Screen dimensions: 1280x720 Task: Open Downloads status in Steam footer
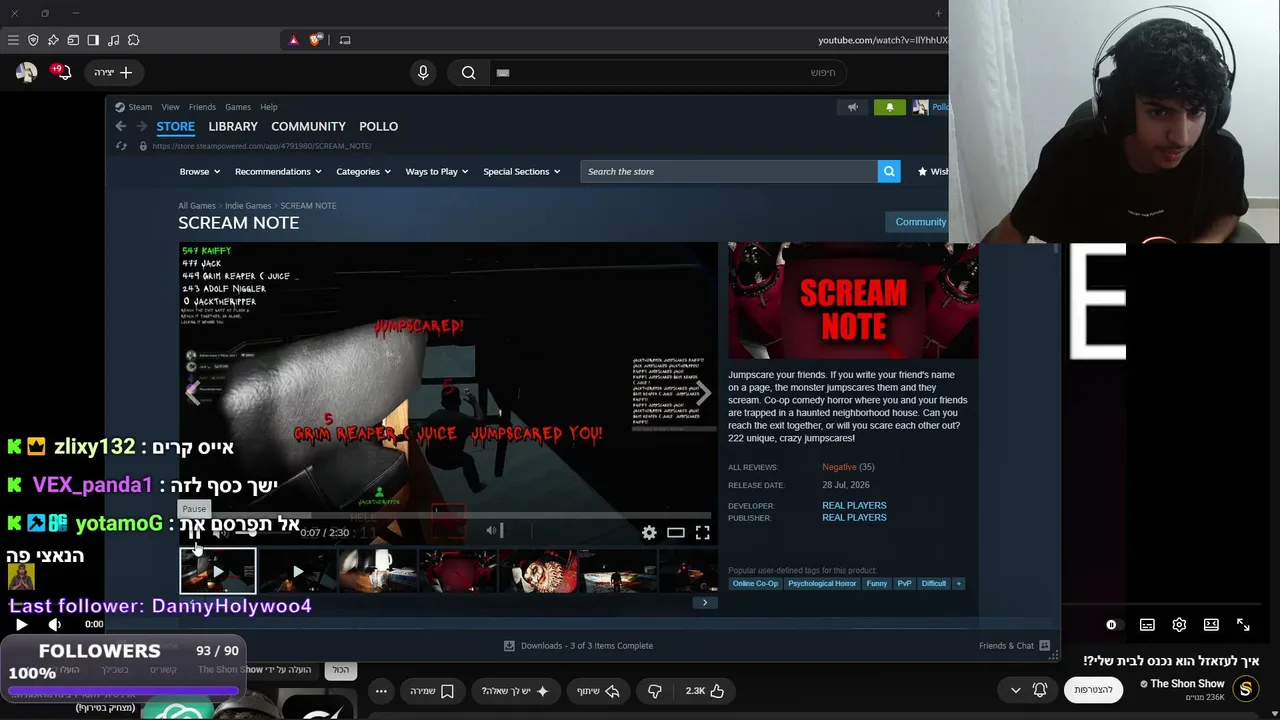click(x=578, y=646)
